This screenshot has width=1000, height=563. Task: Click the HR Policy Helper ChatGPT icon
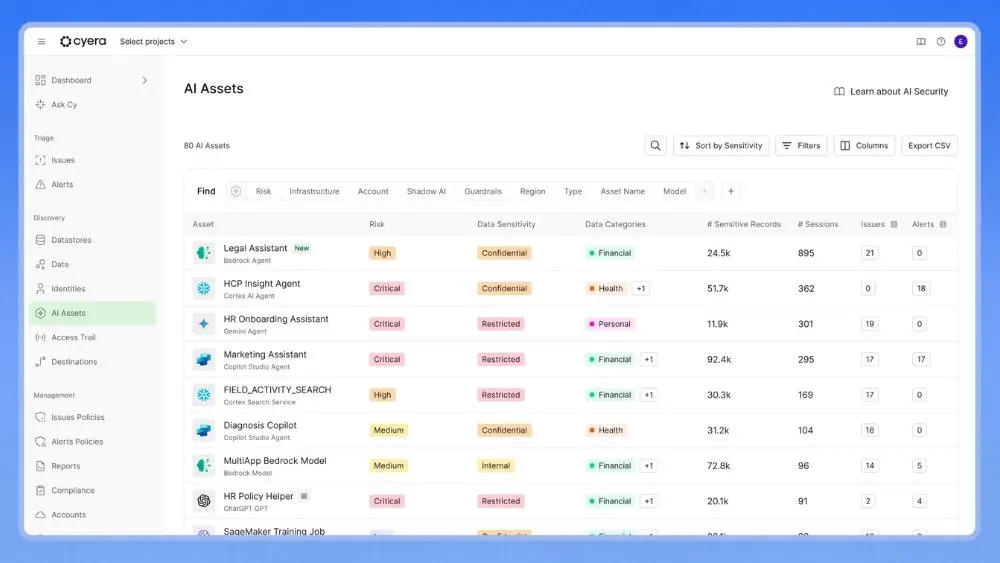(x=203, y=501)
